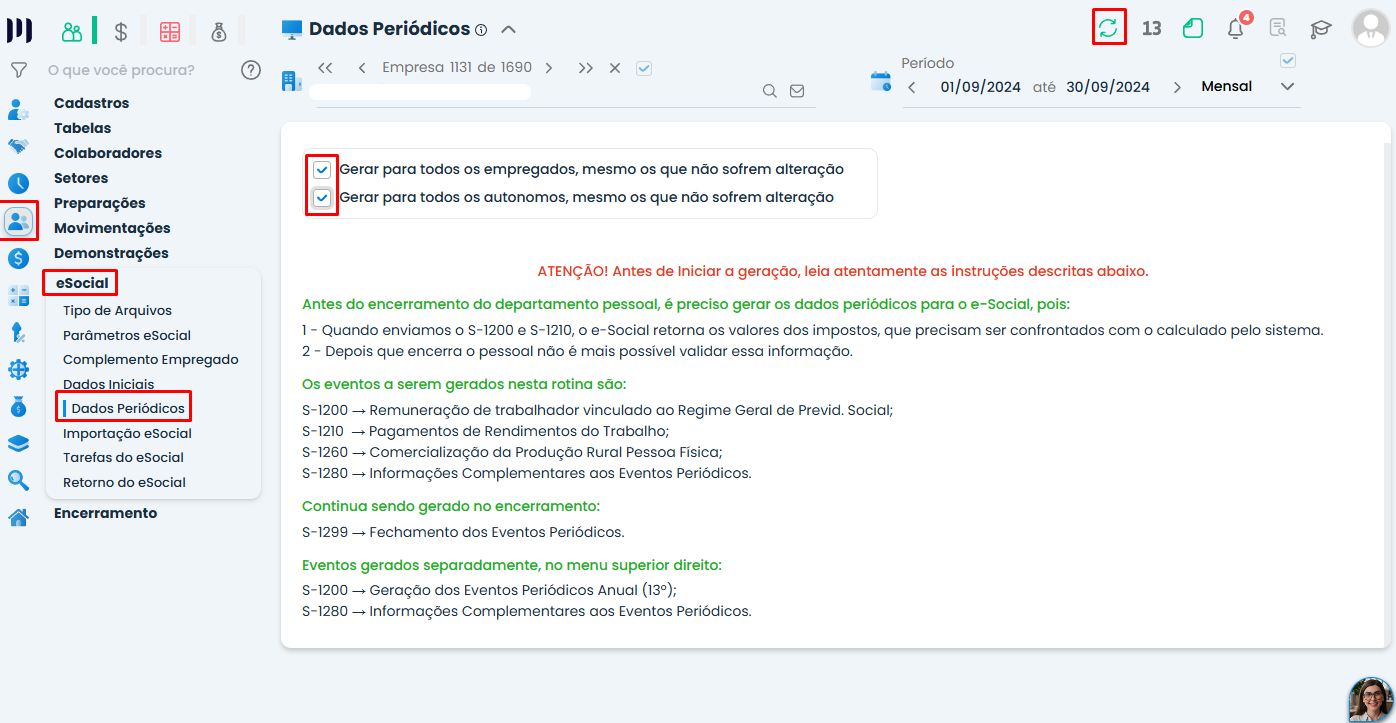
Task: Click the company search magnifier icon
Action: (x=770, y=90)
